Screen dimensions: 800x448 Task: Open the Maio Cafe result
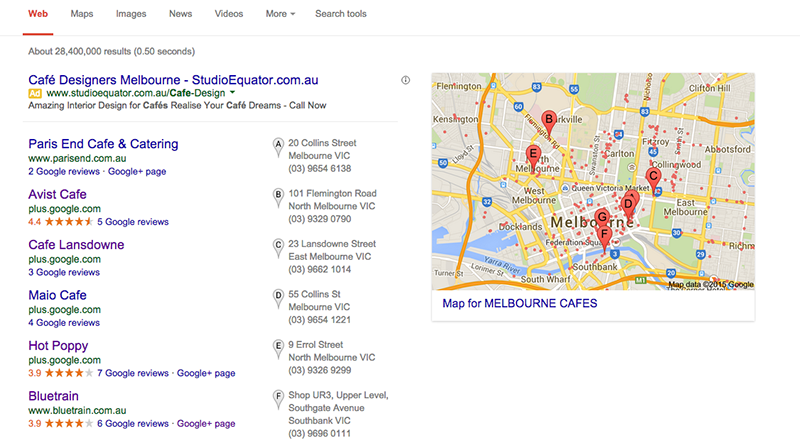point(57,295)
